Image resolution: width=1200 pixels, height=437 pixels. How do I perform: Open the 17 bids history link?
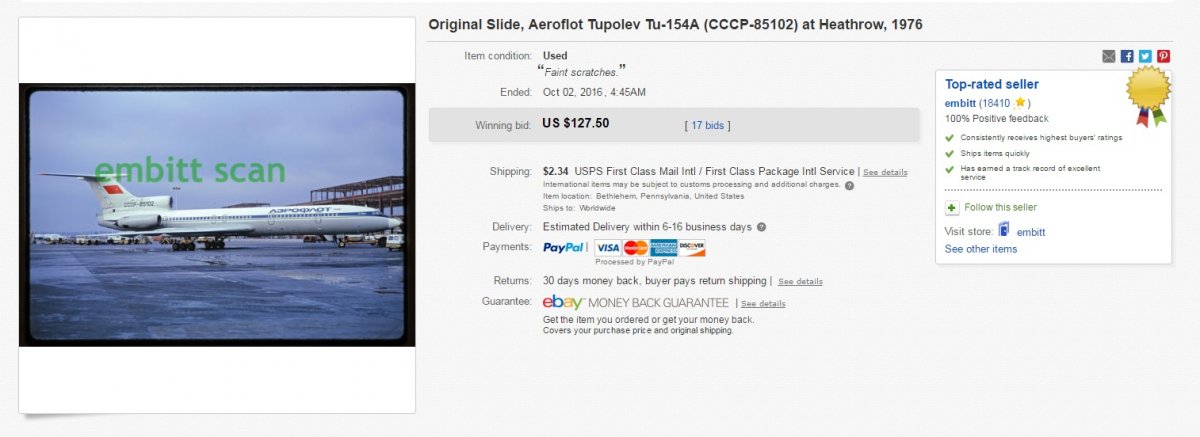pyautogui.click(x=708, y=125)
